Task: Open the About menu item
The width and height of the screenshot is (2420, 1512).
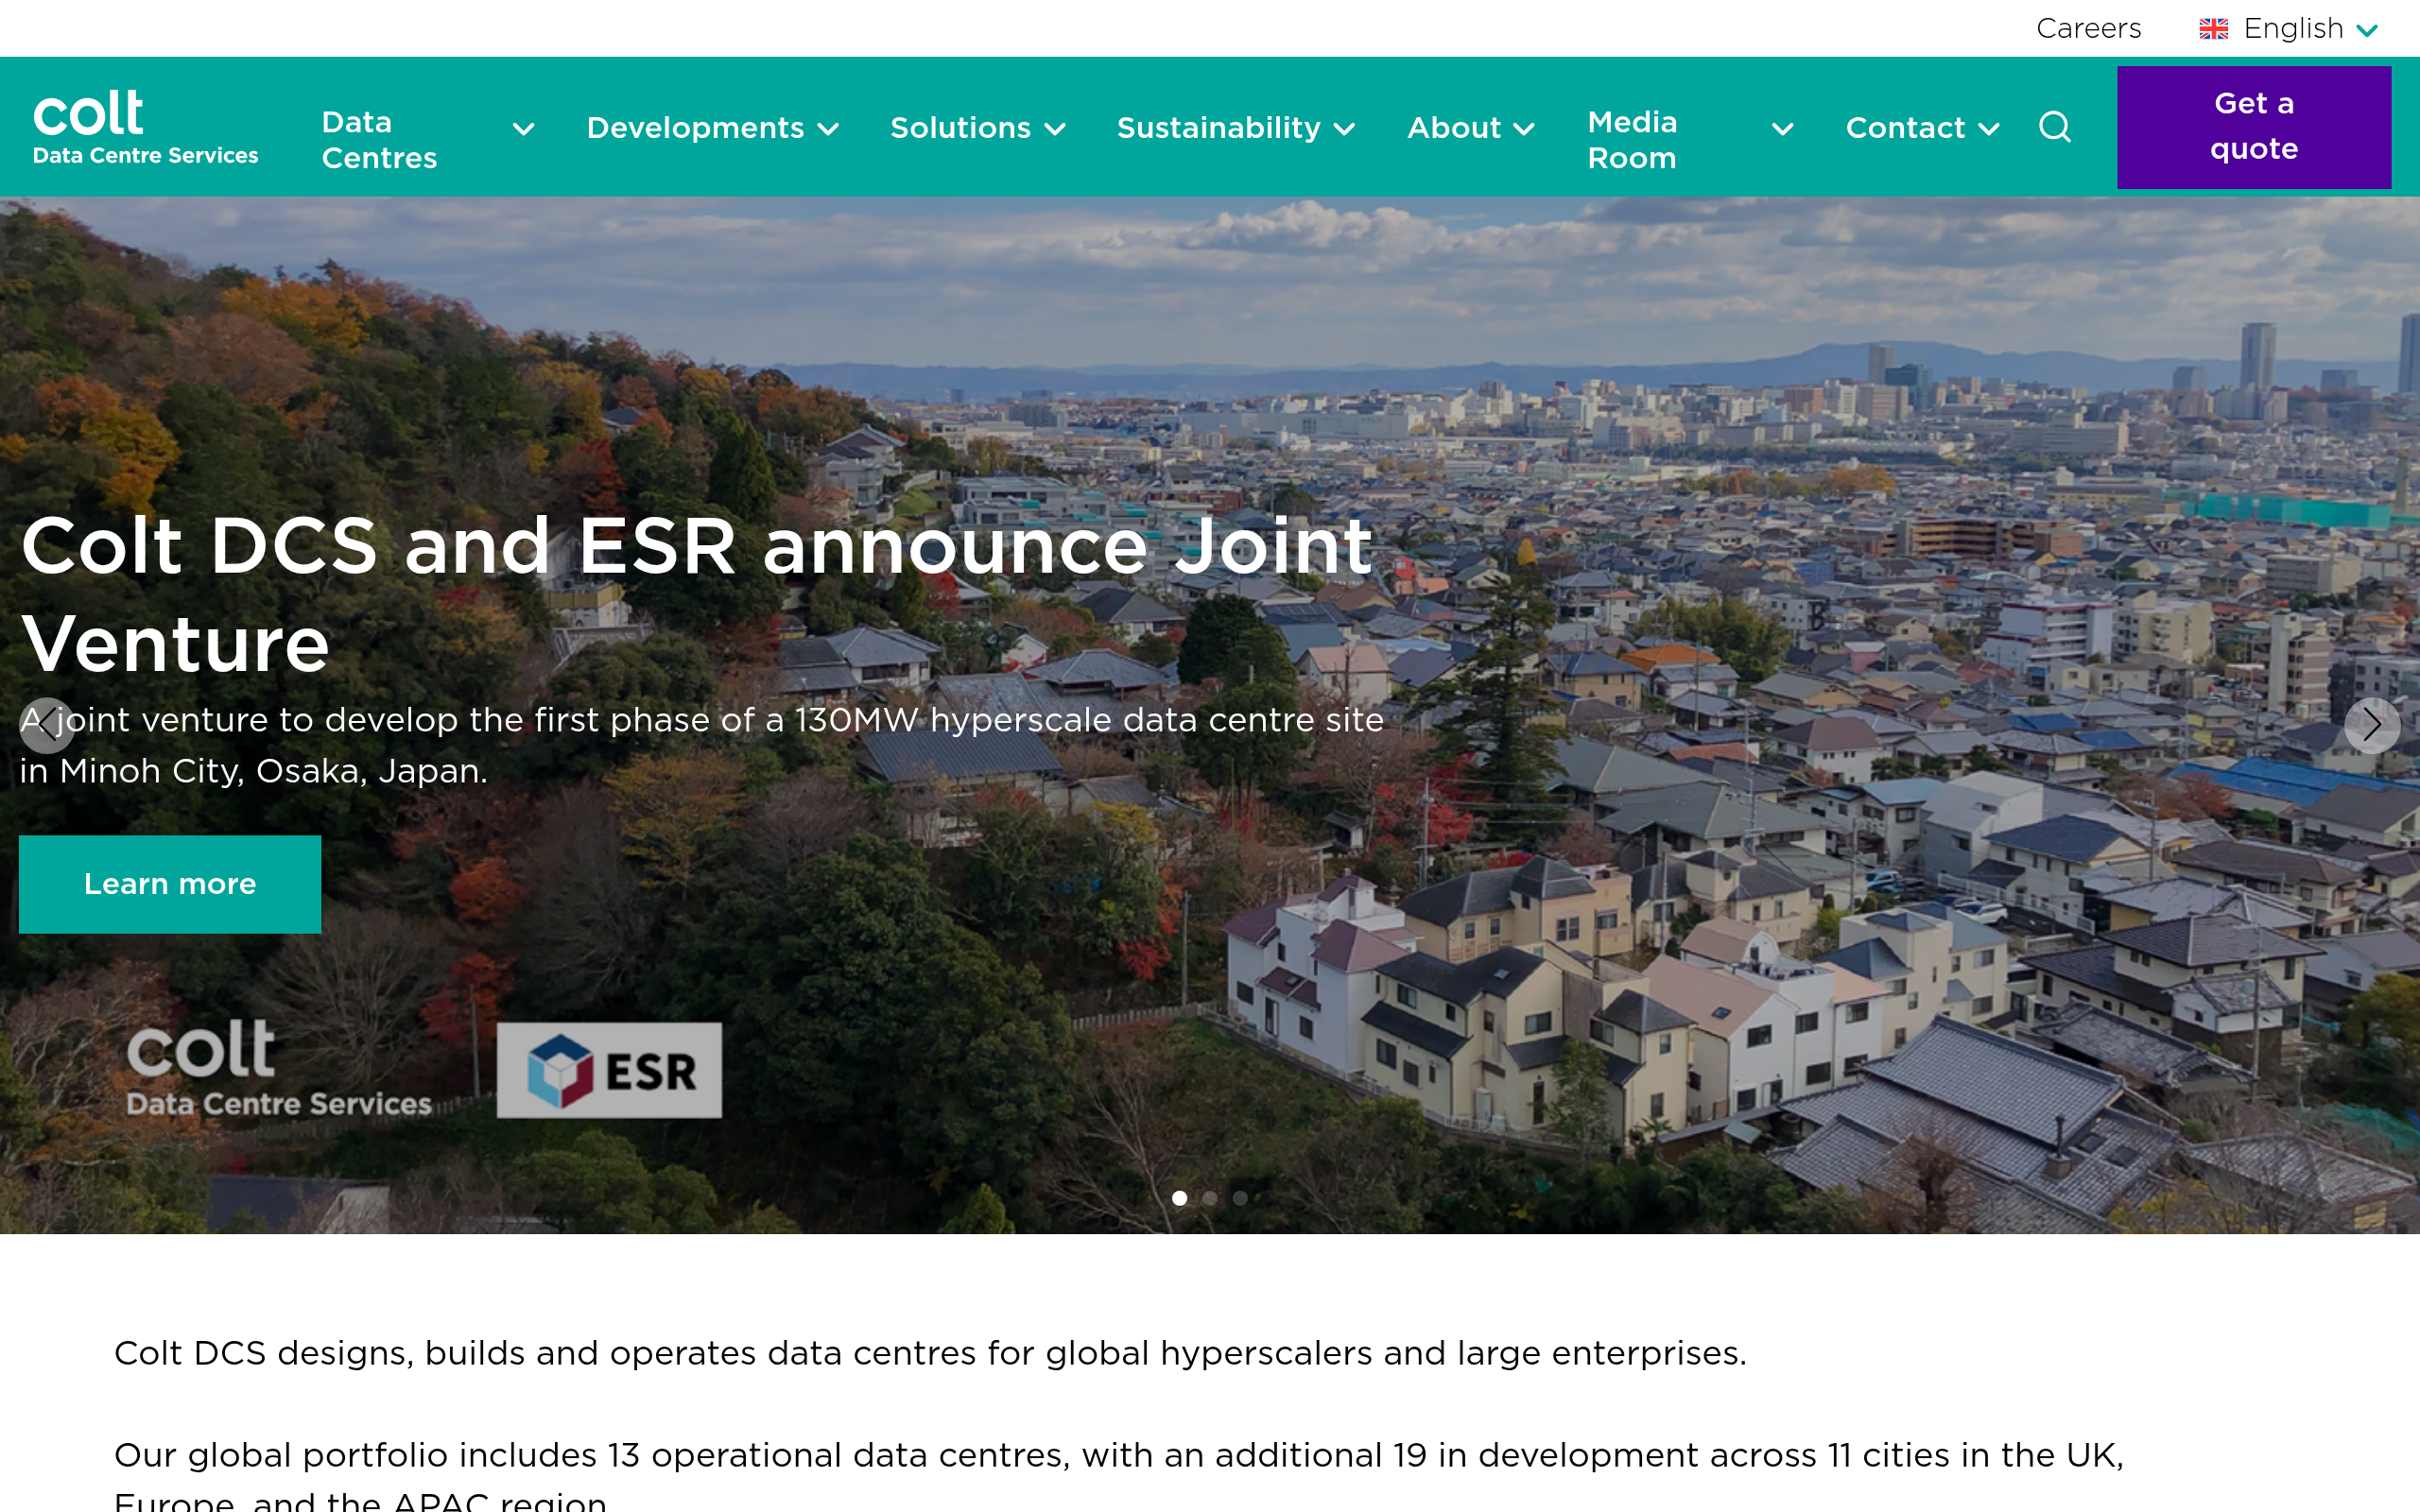Action: coord(1454,128)
